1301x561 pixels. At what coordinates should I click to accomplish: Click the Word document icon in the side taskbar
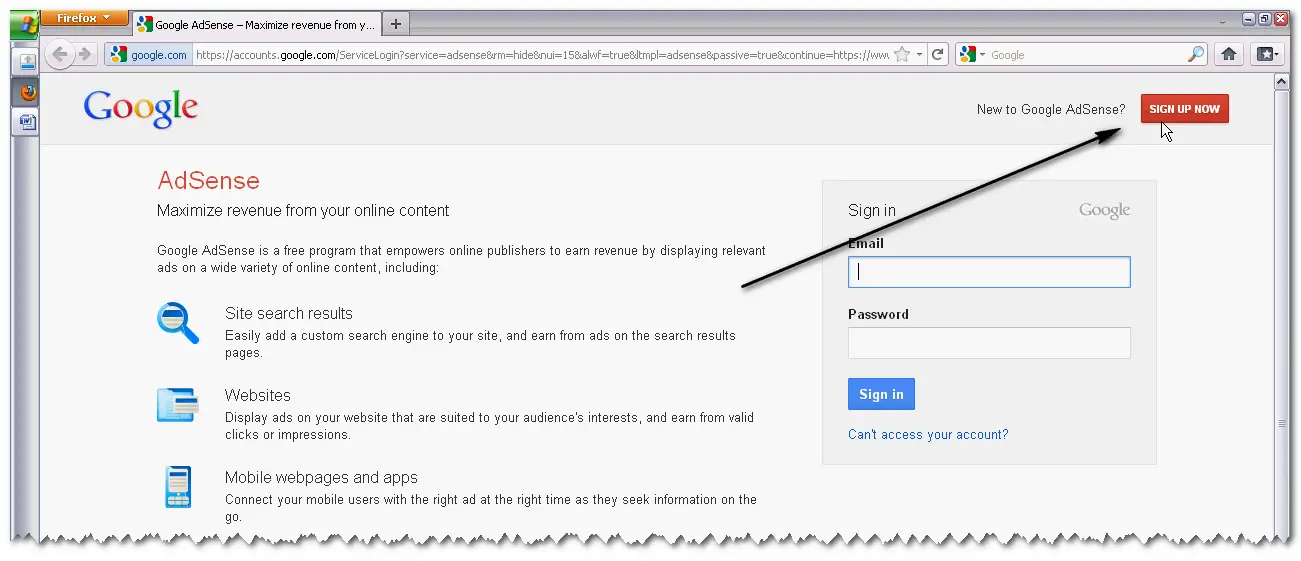pos(27,122)
